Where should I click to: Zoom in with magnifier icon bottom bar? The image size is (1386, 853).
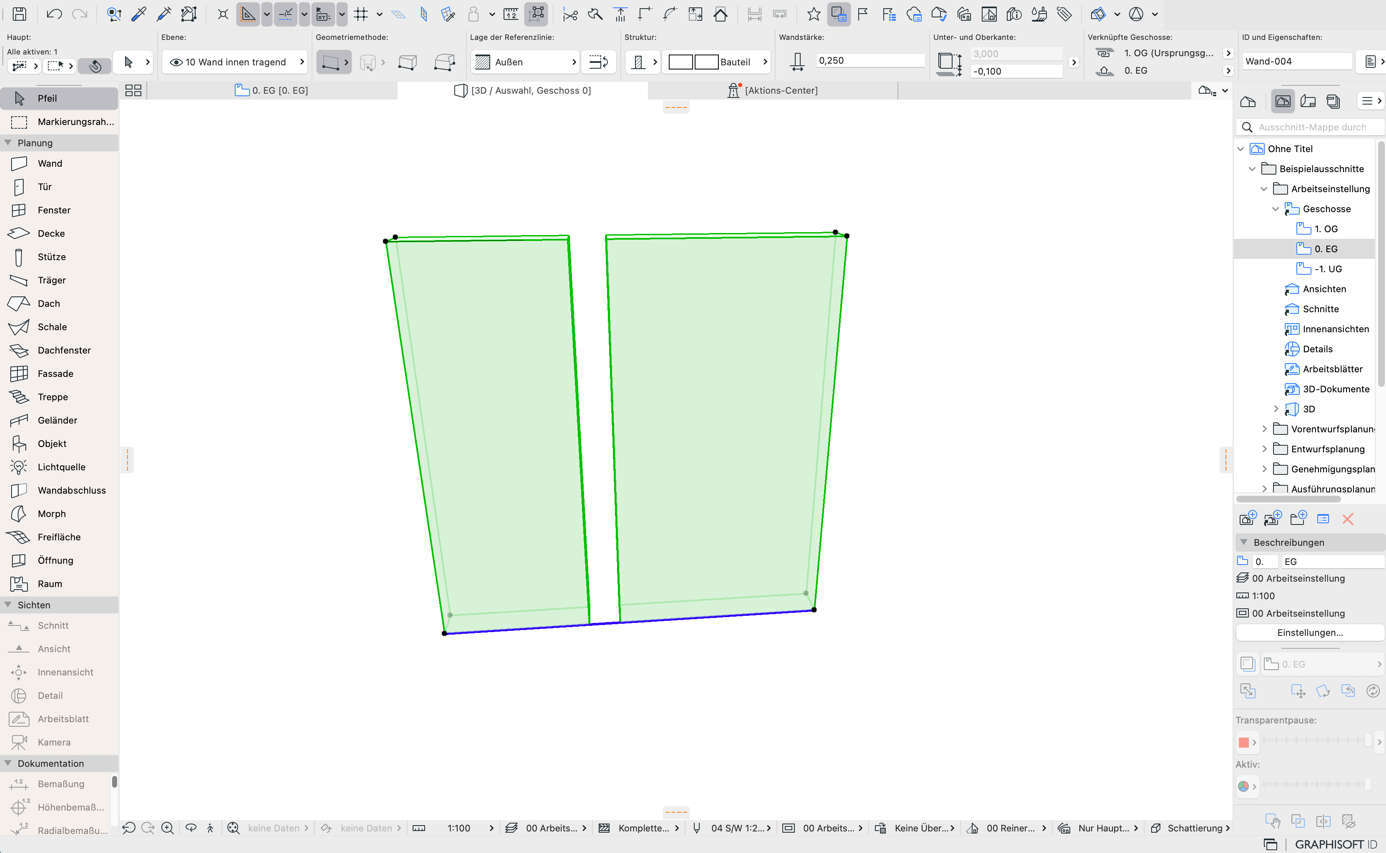coord(168,828)
